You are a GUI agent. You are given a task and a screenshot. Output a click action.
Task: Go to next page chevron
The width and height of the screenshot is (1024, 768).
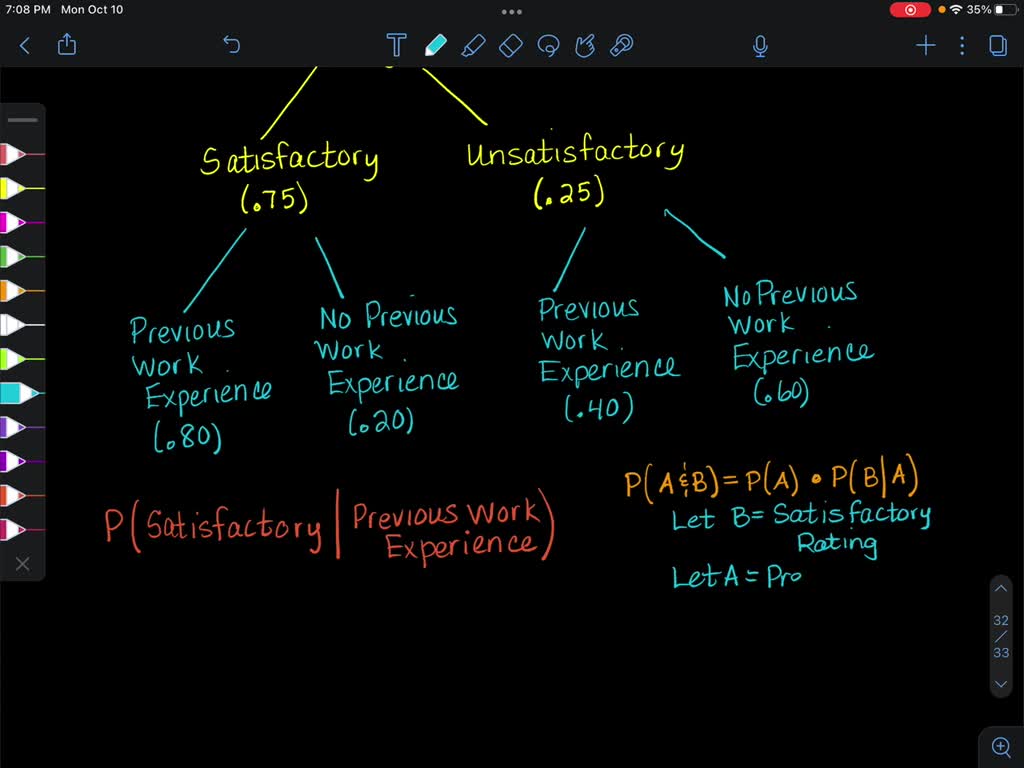pos(1000,684)
